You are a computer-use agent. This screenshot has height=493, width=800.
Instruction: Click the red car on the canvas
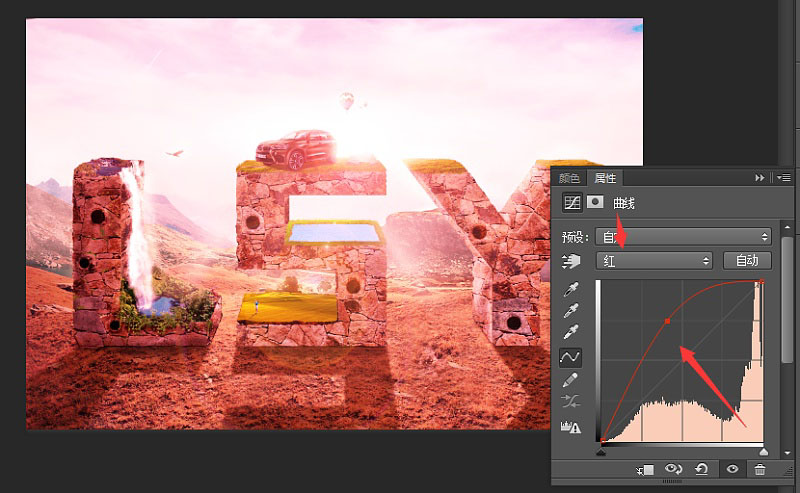[x=296, y=149]
